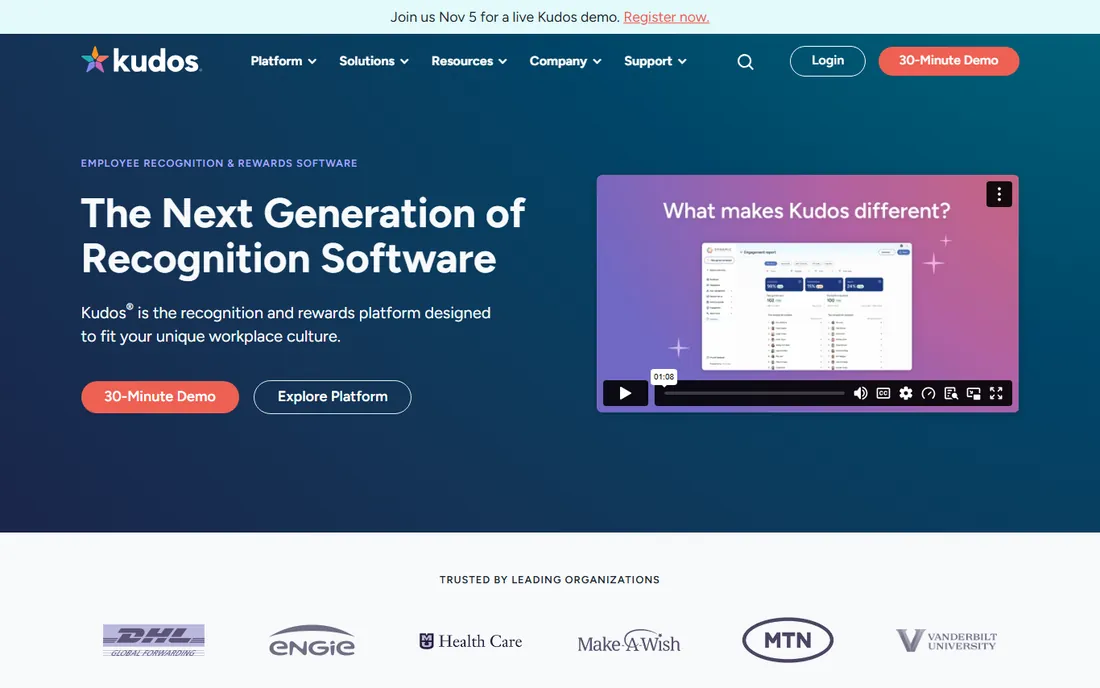
Task: Expand the Solutions menu
Action: [374, 61]
